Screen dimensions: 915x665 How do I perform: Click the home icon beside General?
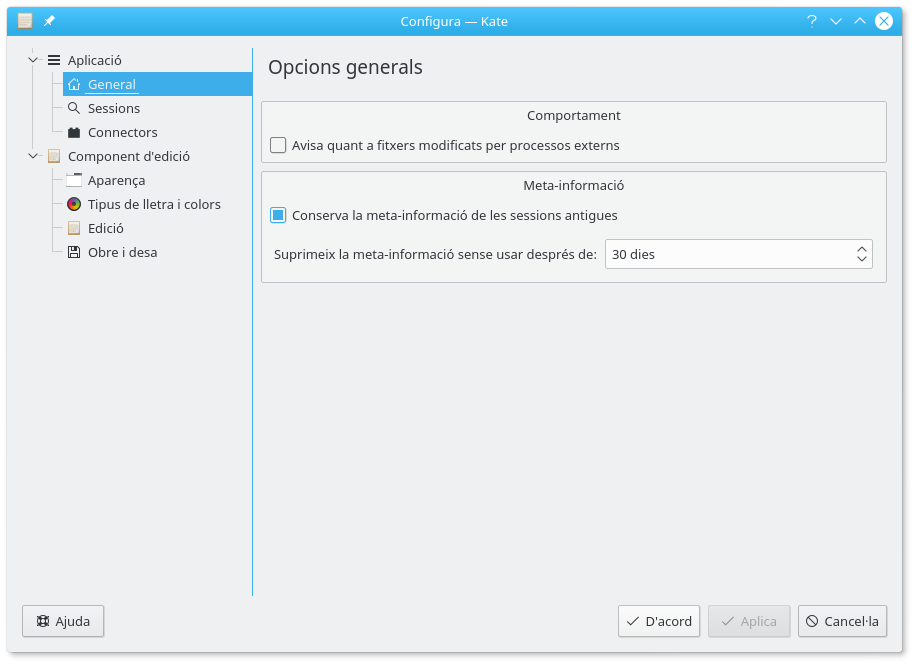click(x=74, y=85)
